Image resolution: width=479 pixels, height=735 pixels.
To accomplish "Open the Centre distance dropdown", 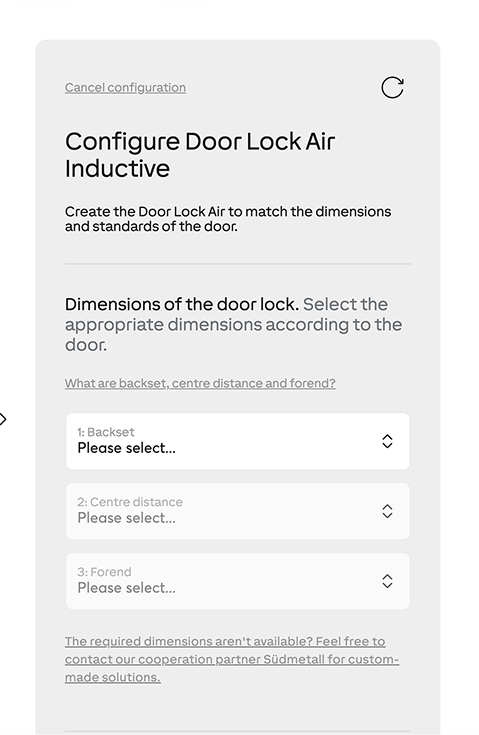I will (x=238, y=511).
